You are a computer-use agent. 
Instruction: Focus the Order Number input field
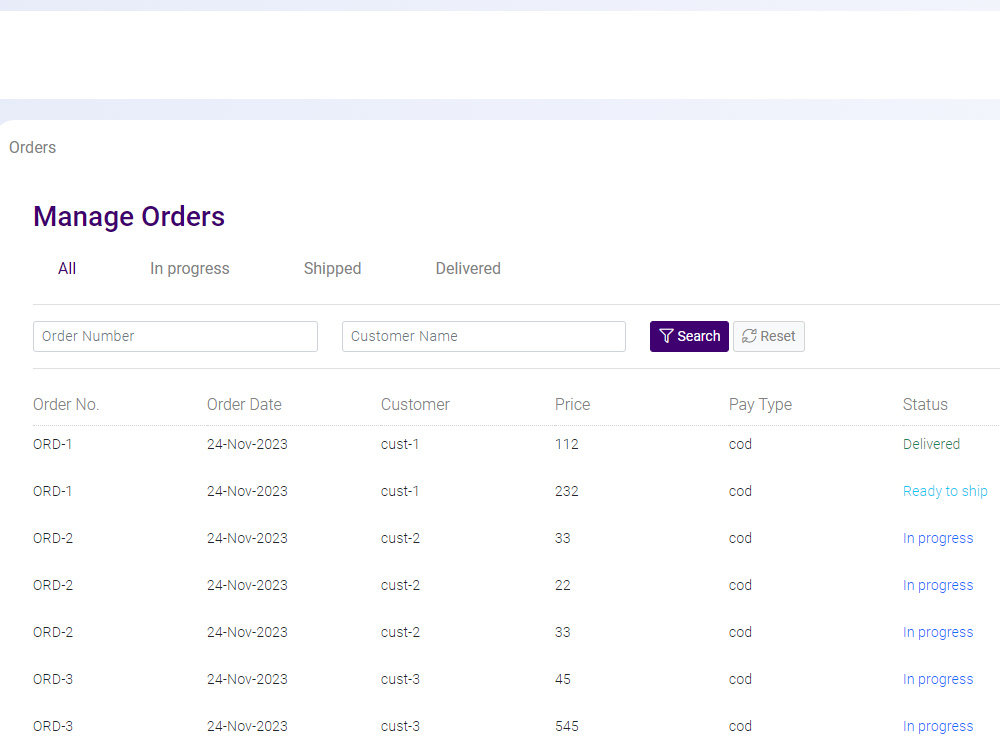175,336
